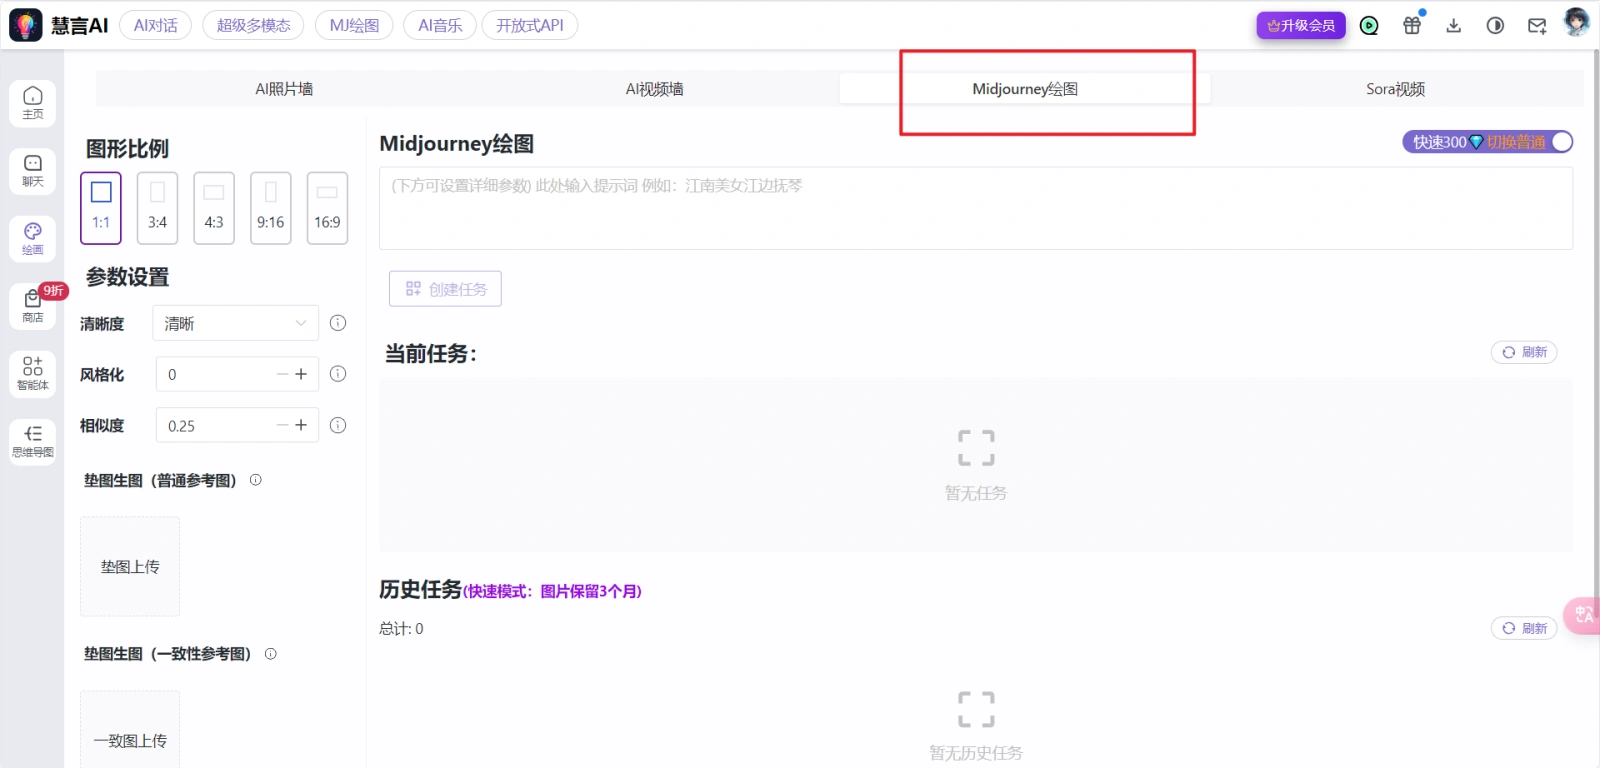The image size is (1600, 768).
Task: Refresh the 当前任务 current task list
Action: coord(1524,352)
